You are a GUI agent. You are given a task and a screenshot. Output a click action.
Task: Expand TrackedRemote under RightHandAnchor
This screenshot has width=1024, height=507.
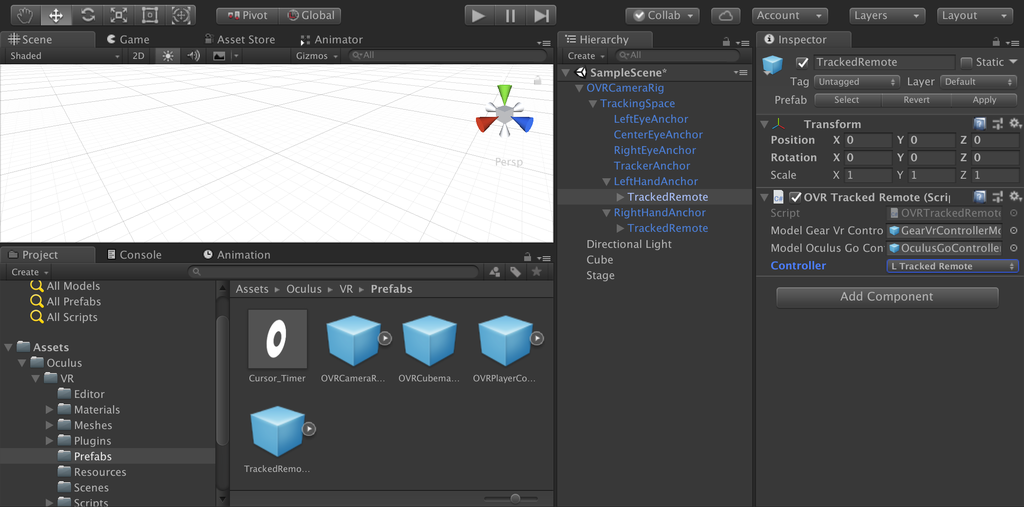tap(620, 228)
